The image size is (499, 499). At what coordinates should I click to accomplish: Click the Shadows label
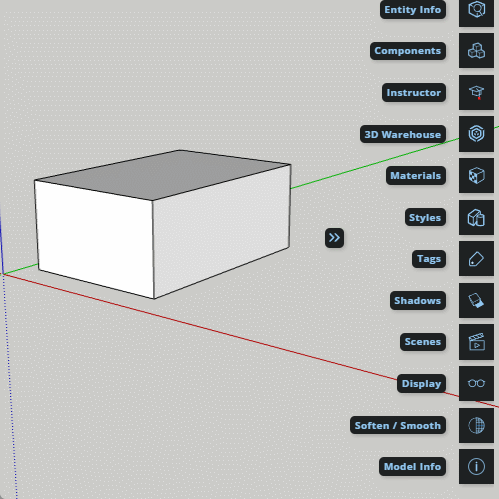418,300
